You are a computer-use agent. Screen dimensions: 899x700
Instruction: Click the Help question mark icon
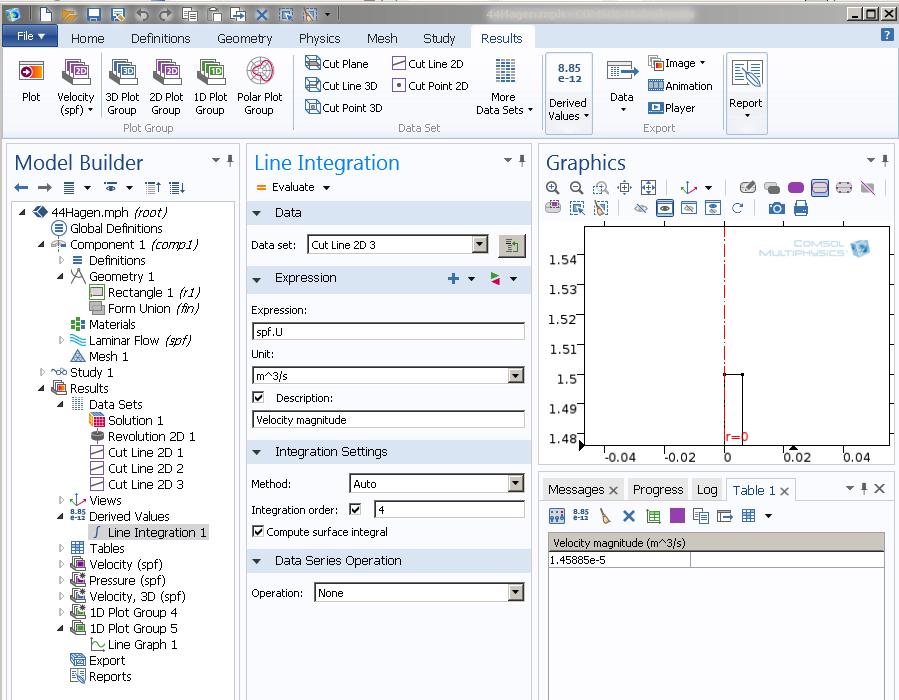(x=886, y=35)
